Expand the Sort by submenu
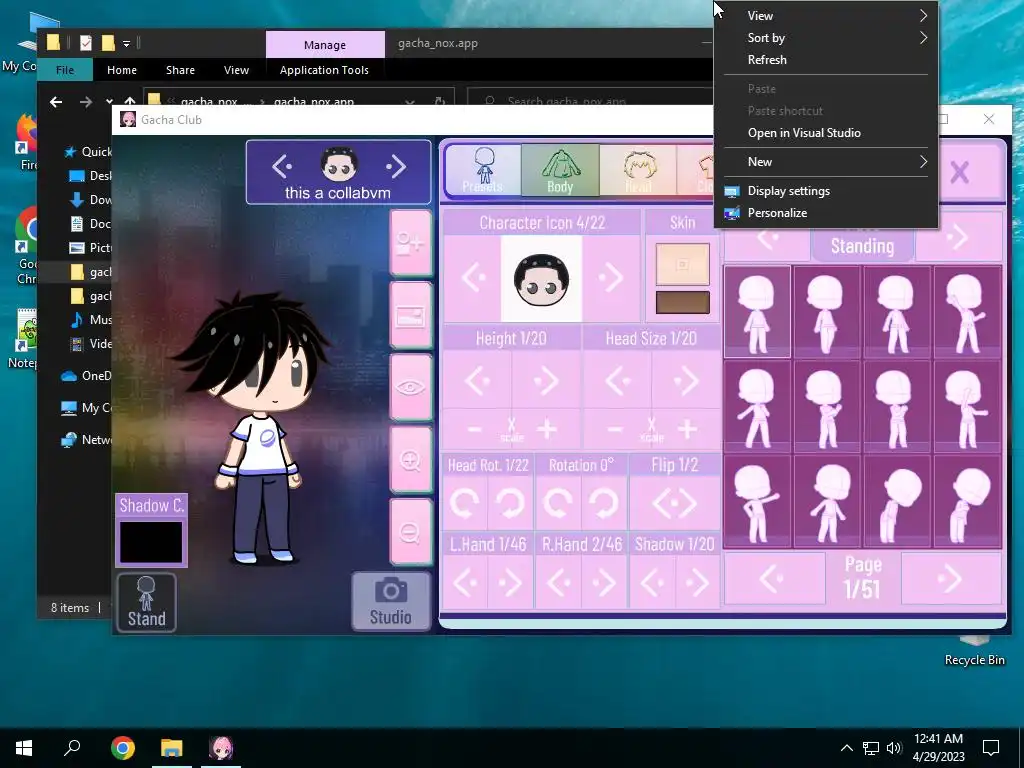The image size is (1024, 768). tap(826, 38)
